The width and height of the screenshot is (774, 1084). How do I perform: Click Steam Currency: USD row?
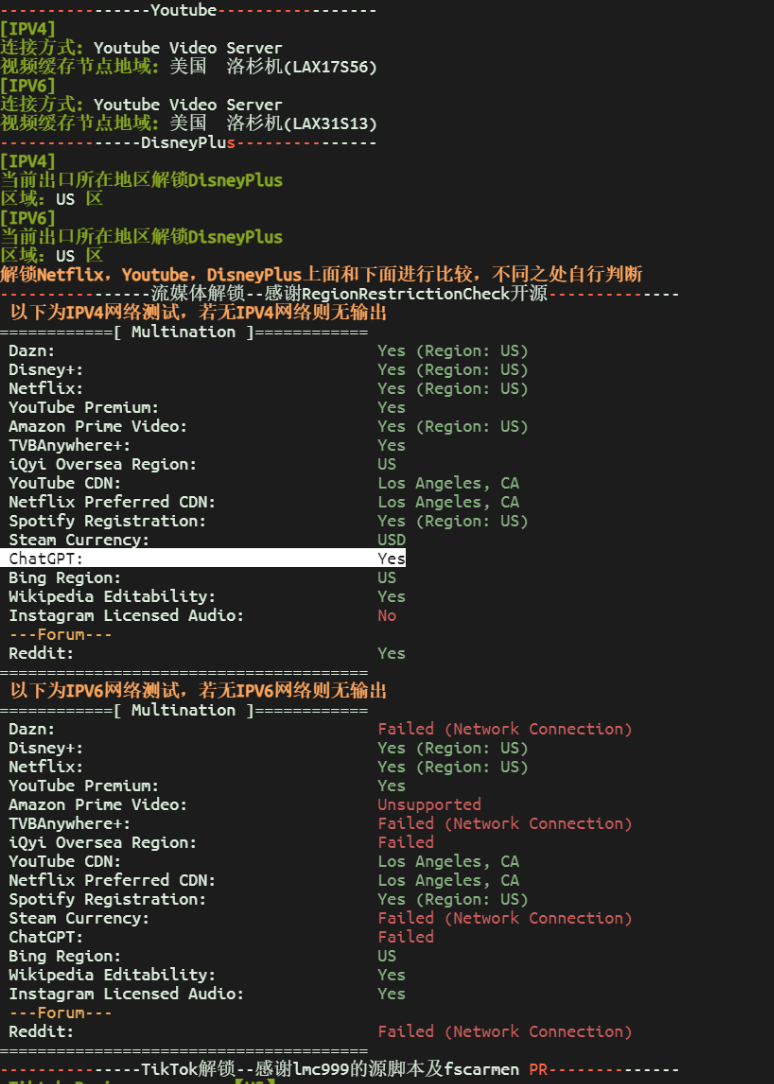tap(207, 539)
